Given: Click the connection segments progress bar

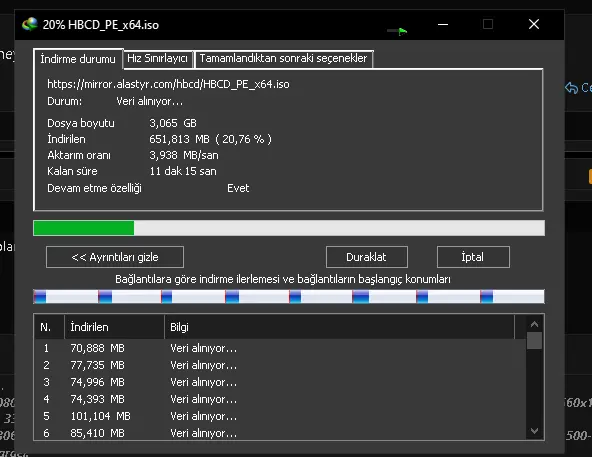Looking at the screenshot, I should [x=289, y=296].
